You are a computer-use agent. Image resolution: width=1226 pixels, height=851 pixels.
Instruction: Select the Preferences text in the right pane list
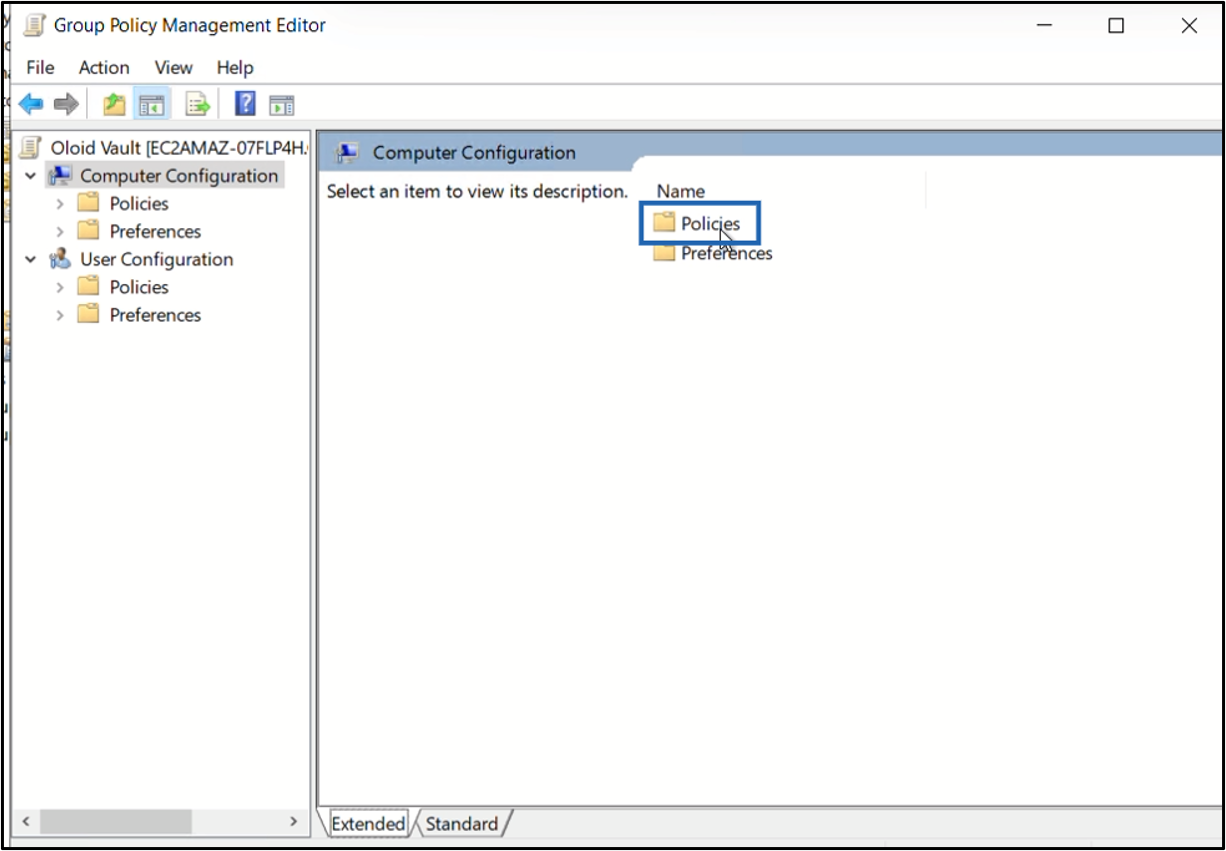(727, 254)
